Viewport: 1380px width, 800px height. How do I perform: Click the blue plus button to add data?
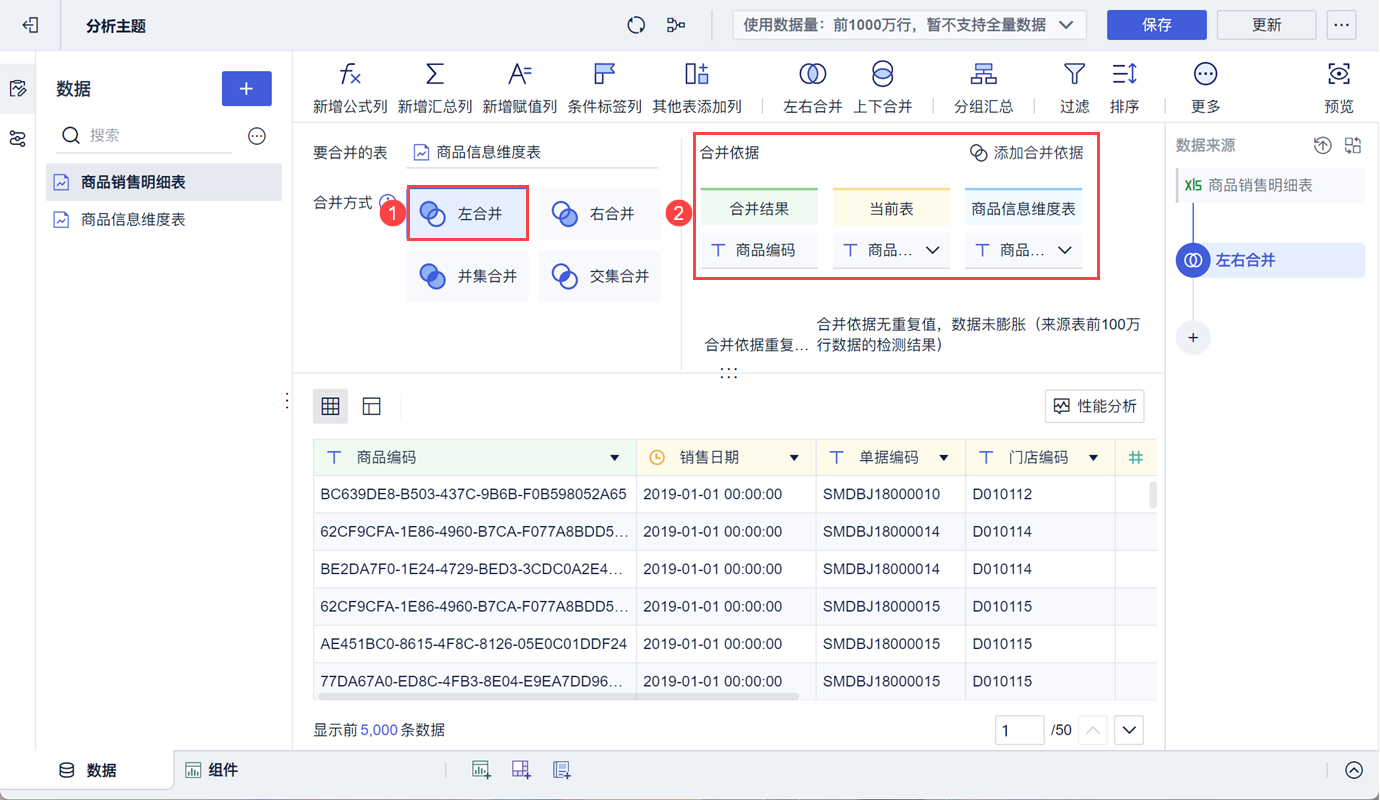pyautogui.click(x=246, y=89)
